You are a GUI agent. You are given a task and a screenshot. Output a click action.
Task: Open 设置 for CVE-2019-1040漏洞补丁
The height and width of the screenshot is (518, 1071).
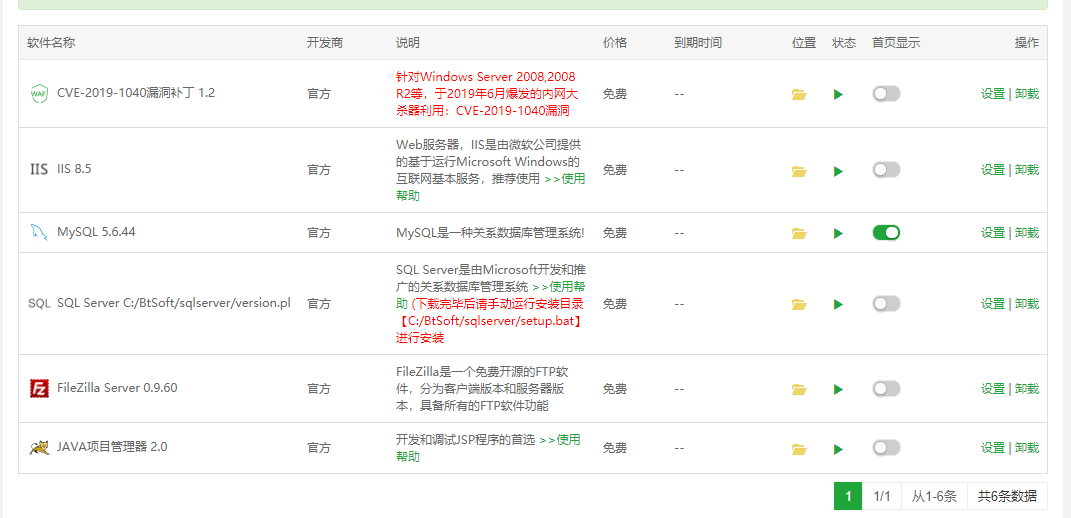[x=992, y=94]
